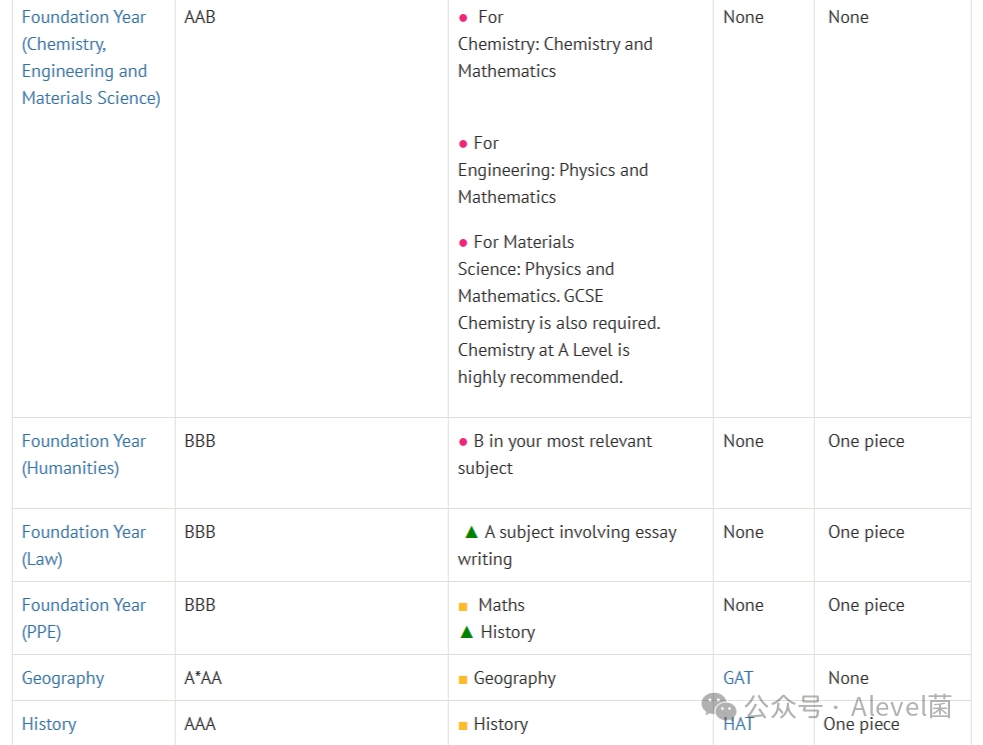This screenshot has width=983, height=745.
Task: Click the green triangle icon beside History
Action: (466, 632)
